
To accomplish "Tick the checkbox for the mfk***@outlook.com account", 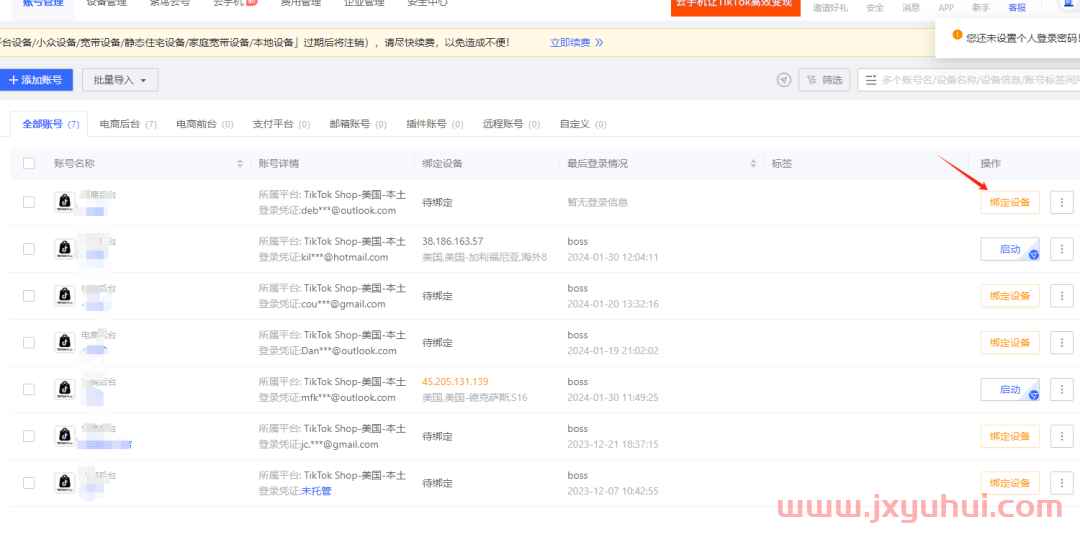I will point(29,390).
